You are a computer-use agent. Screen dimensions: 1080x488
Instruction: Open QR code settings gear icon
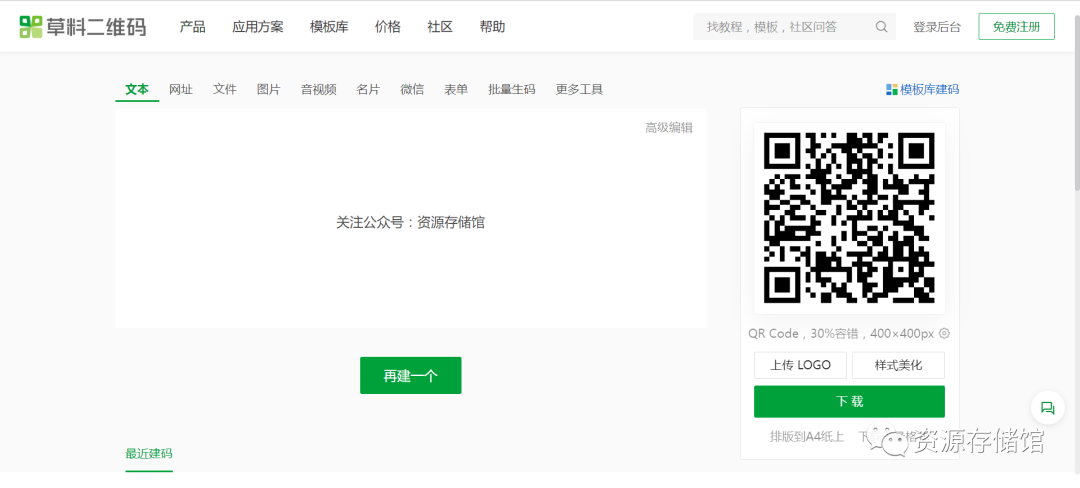(944, 333)
